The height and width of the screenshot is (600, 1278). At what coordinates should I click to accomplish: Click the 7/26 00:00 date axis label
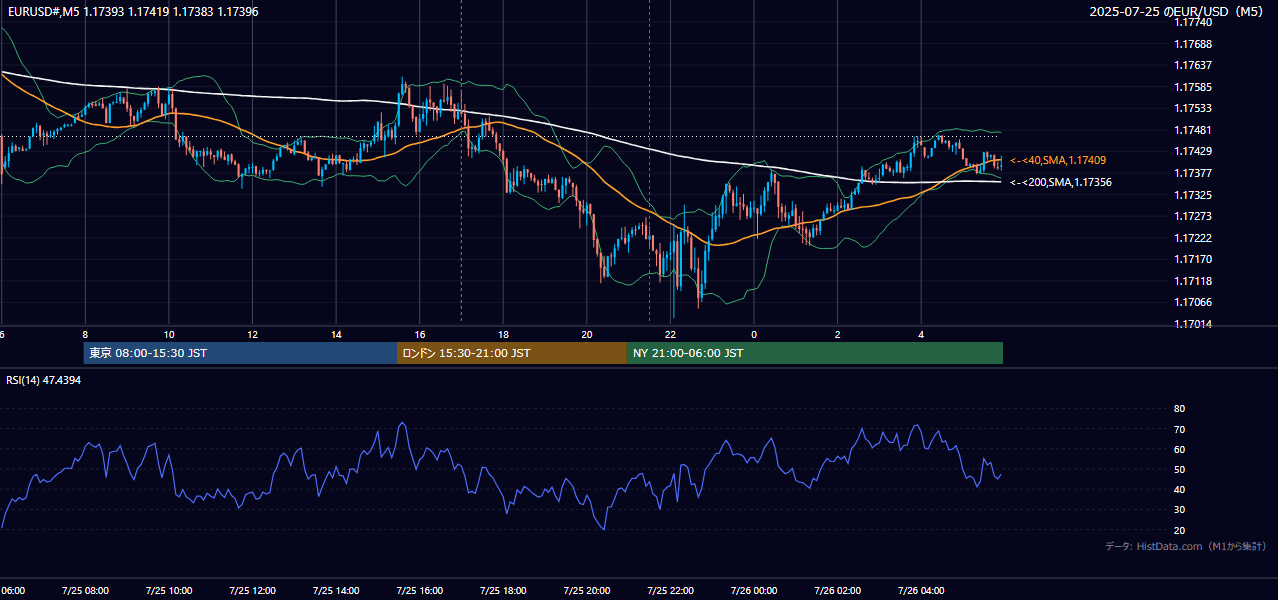pyautogui.click(x=754, y=590)
